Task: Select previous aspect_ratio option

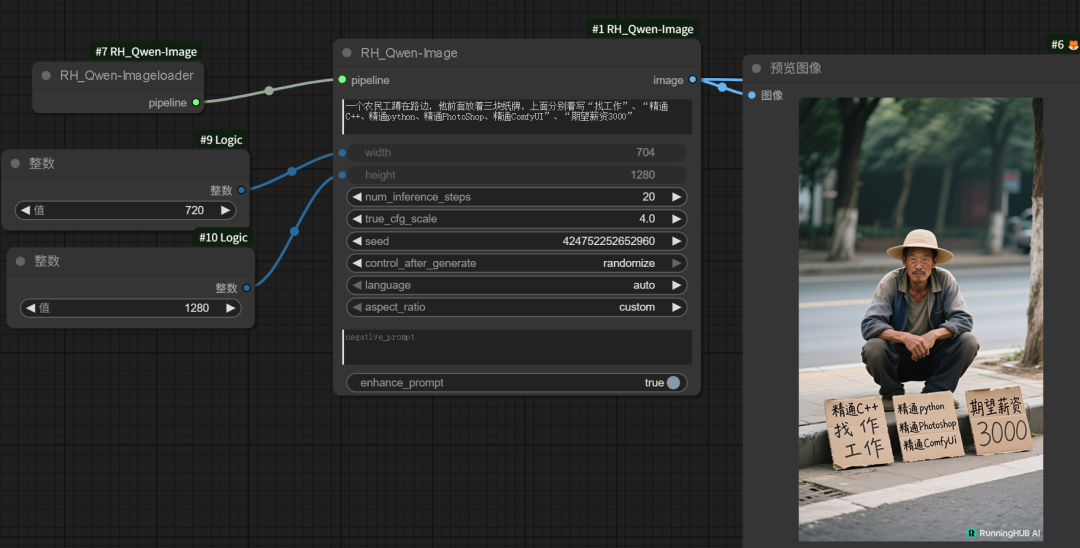Action: (x=357, y=307)
